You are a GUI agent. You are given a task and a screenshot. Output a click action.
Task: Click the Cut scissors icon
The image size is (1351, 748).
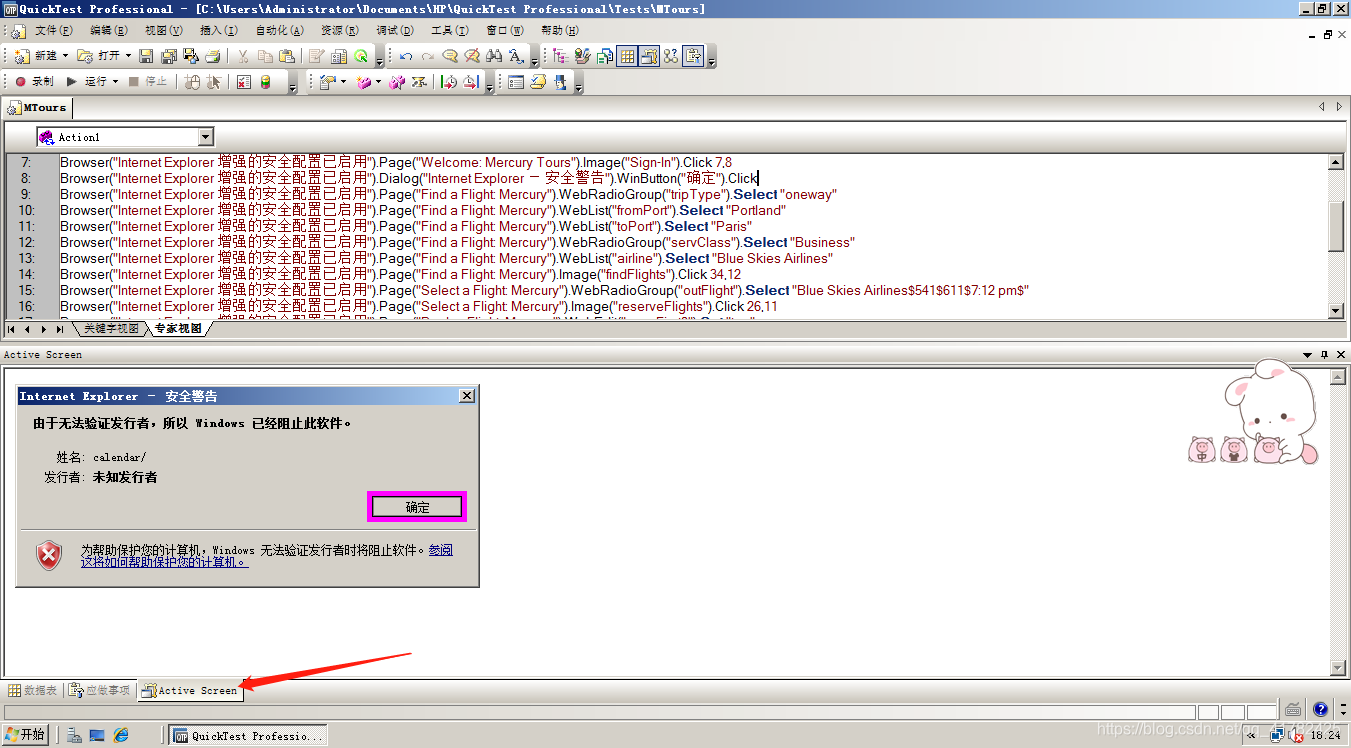[x=243, y=56]
